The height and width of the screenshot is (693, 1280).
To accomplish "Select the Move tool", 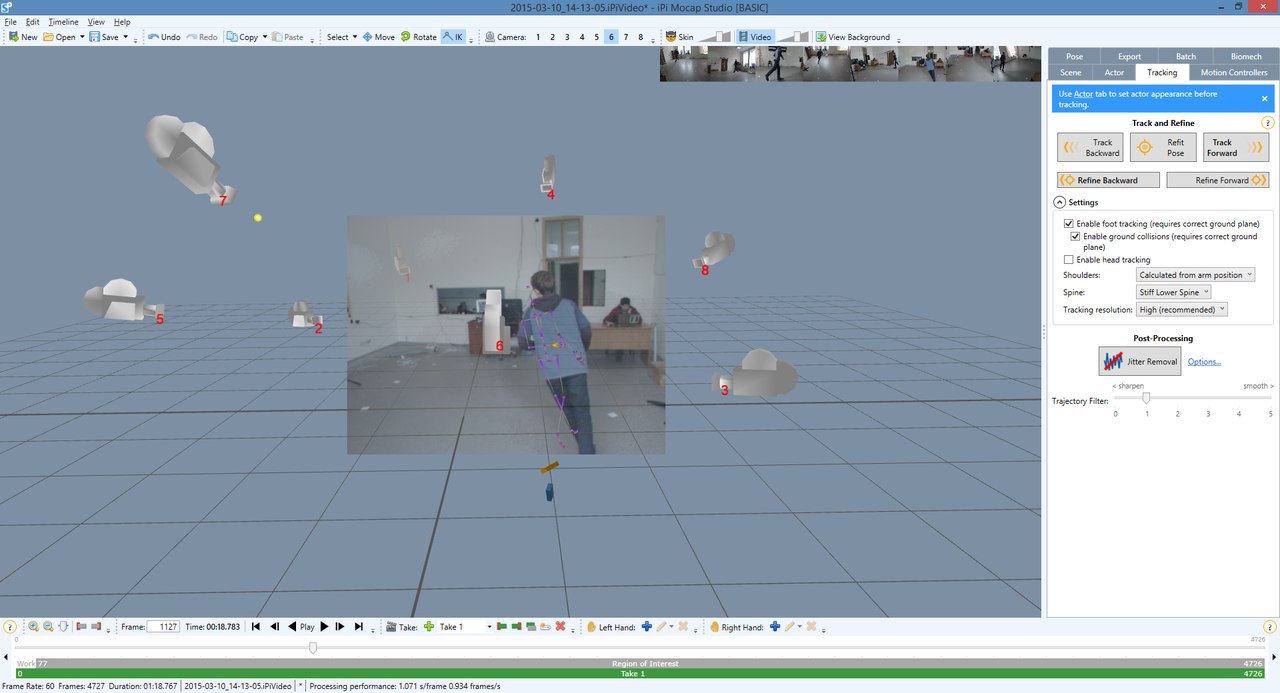I will pyautogui.click(x=379, y=37).
